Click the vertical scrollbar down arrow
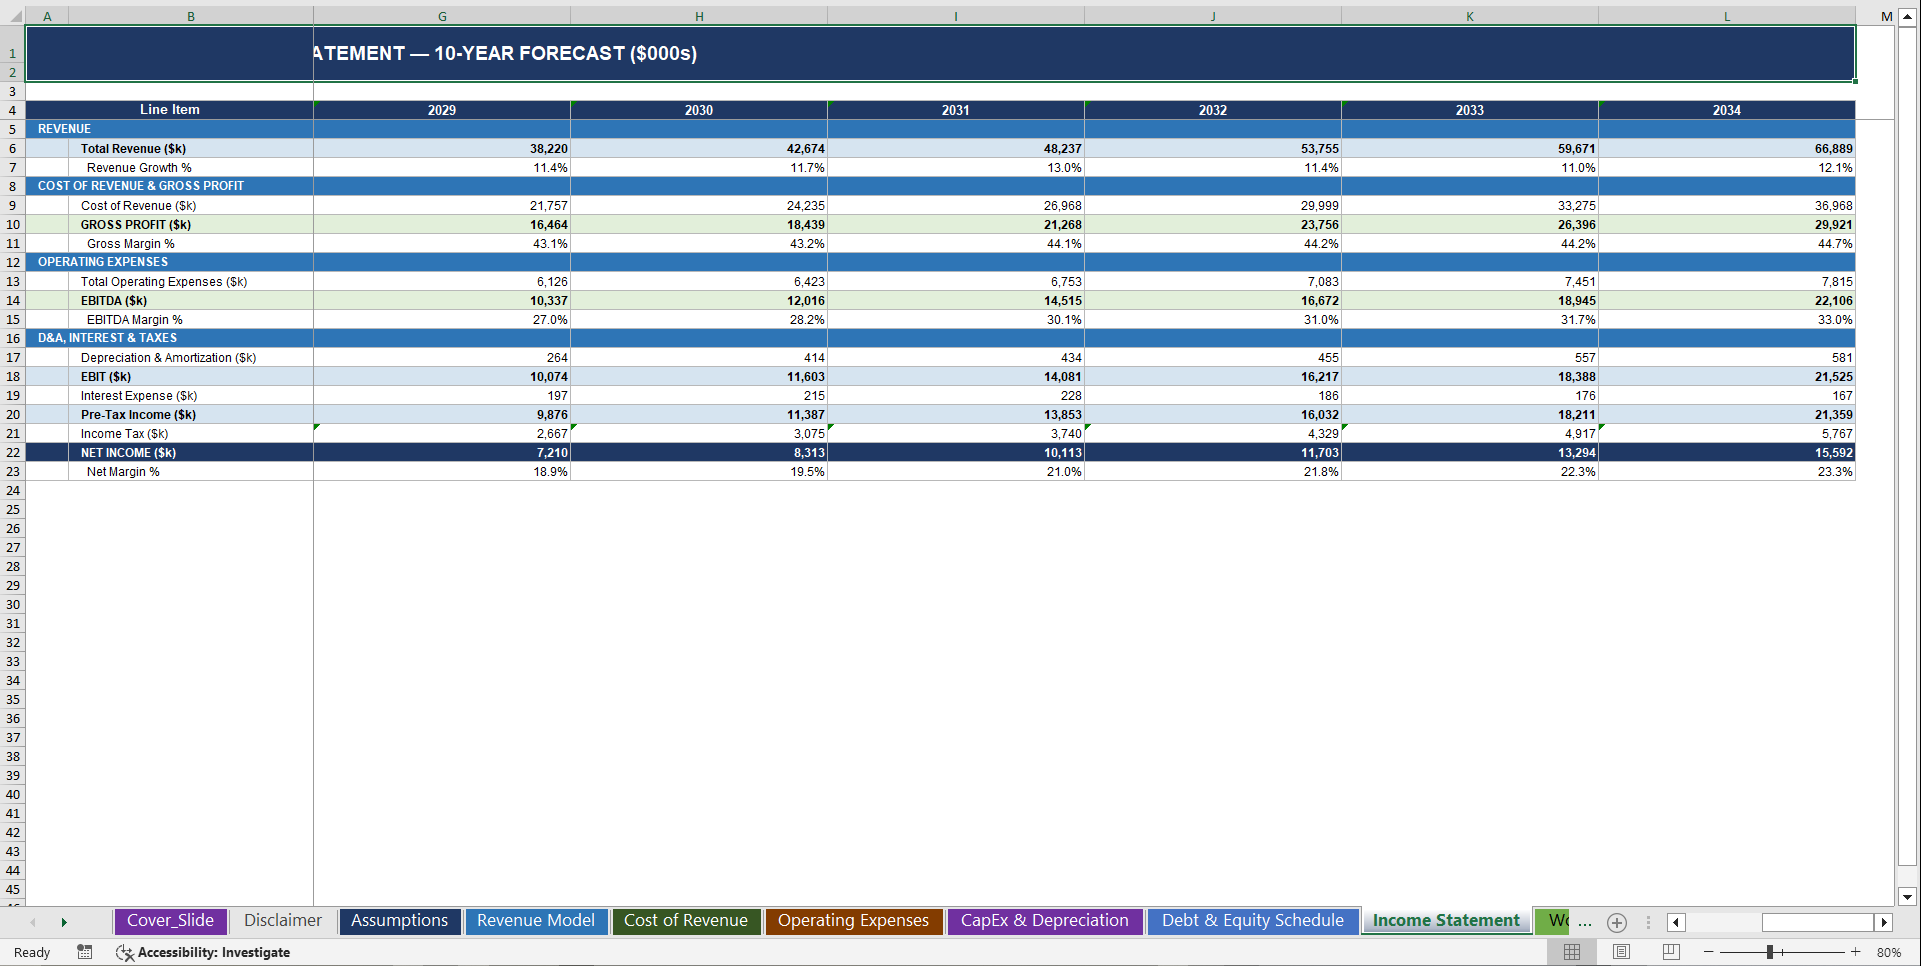1921x966 pixels. (1906, 898)
